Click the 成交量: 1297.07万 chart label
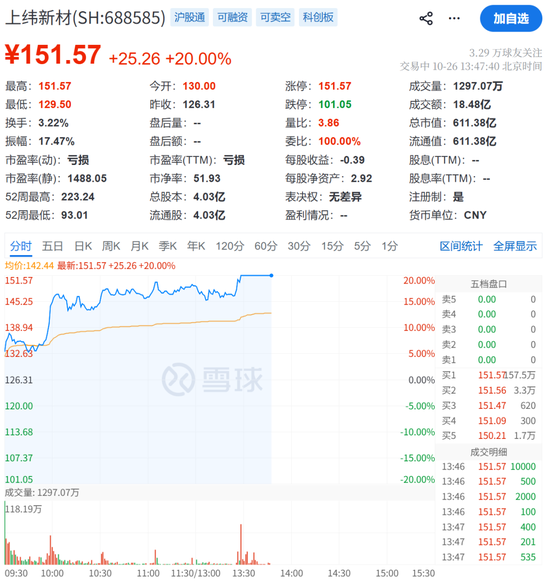 [x=42, y=493]
